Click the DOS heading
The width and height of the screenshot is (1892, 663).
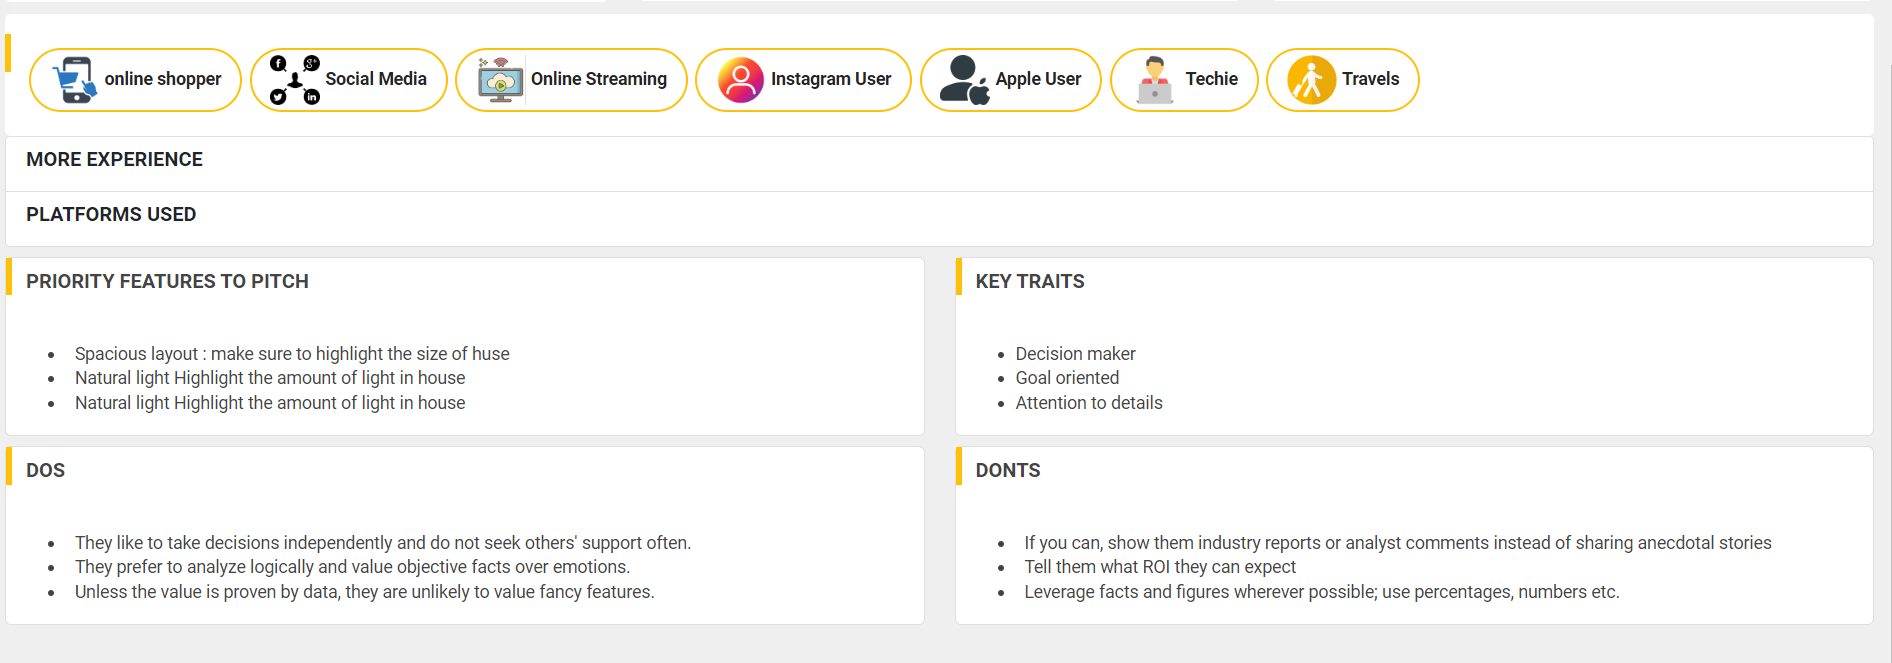(x=45, y=471)
